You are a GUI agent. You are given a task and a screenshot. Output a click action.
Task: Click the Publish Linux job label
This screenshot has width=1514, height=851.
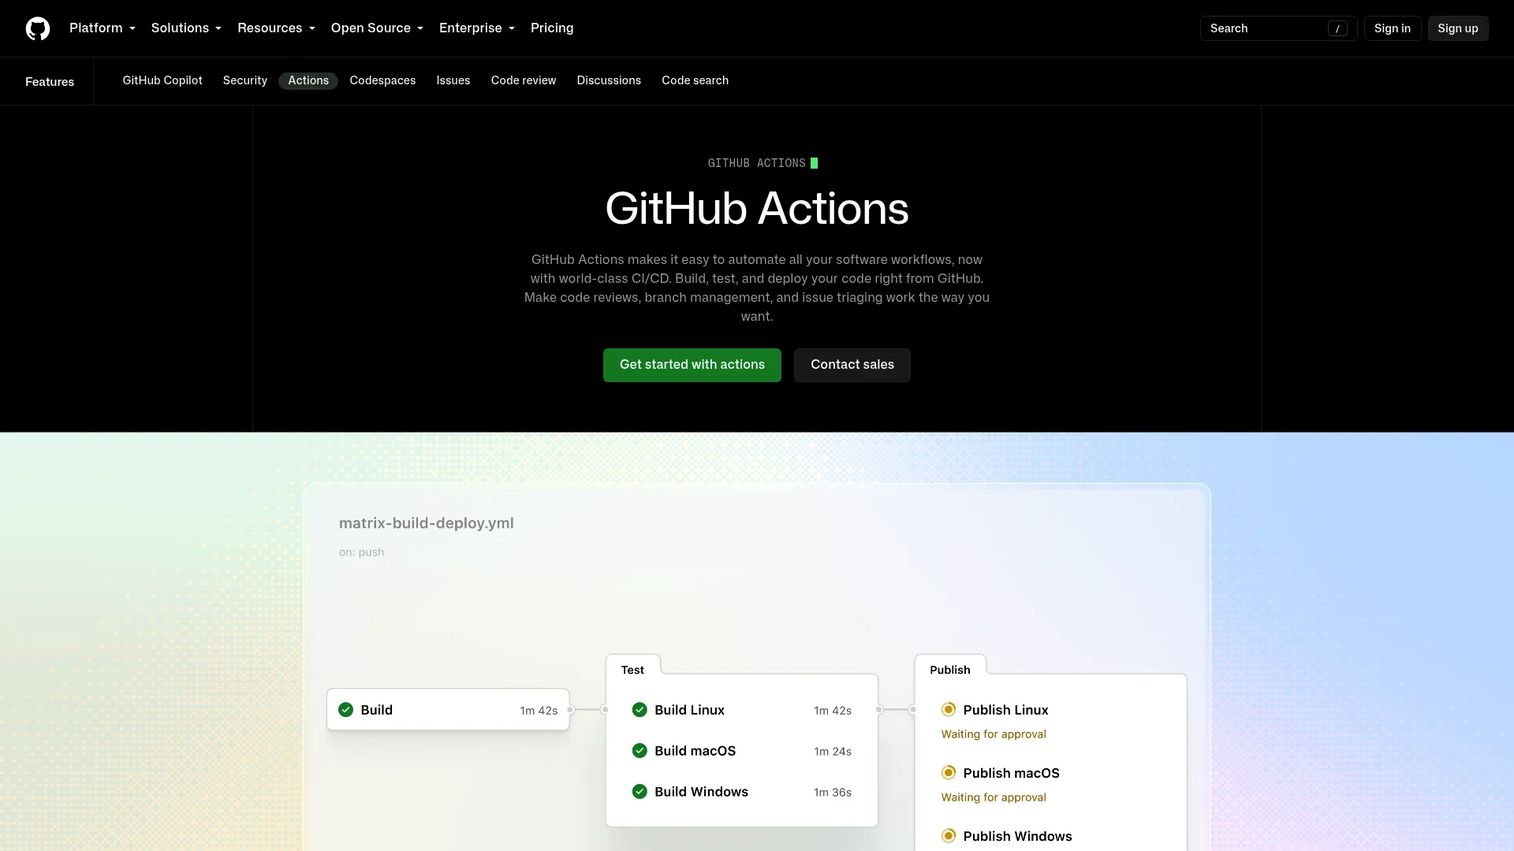tap(1006, 710)
